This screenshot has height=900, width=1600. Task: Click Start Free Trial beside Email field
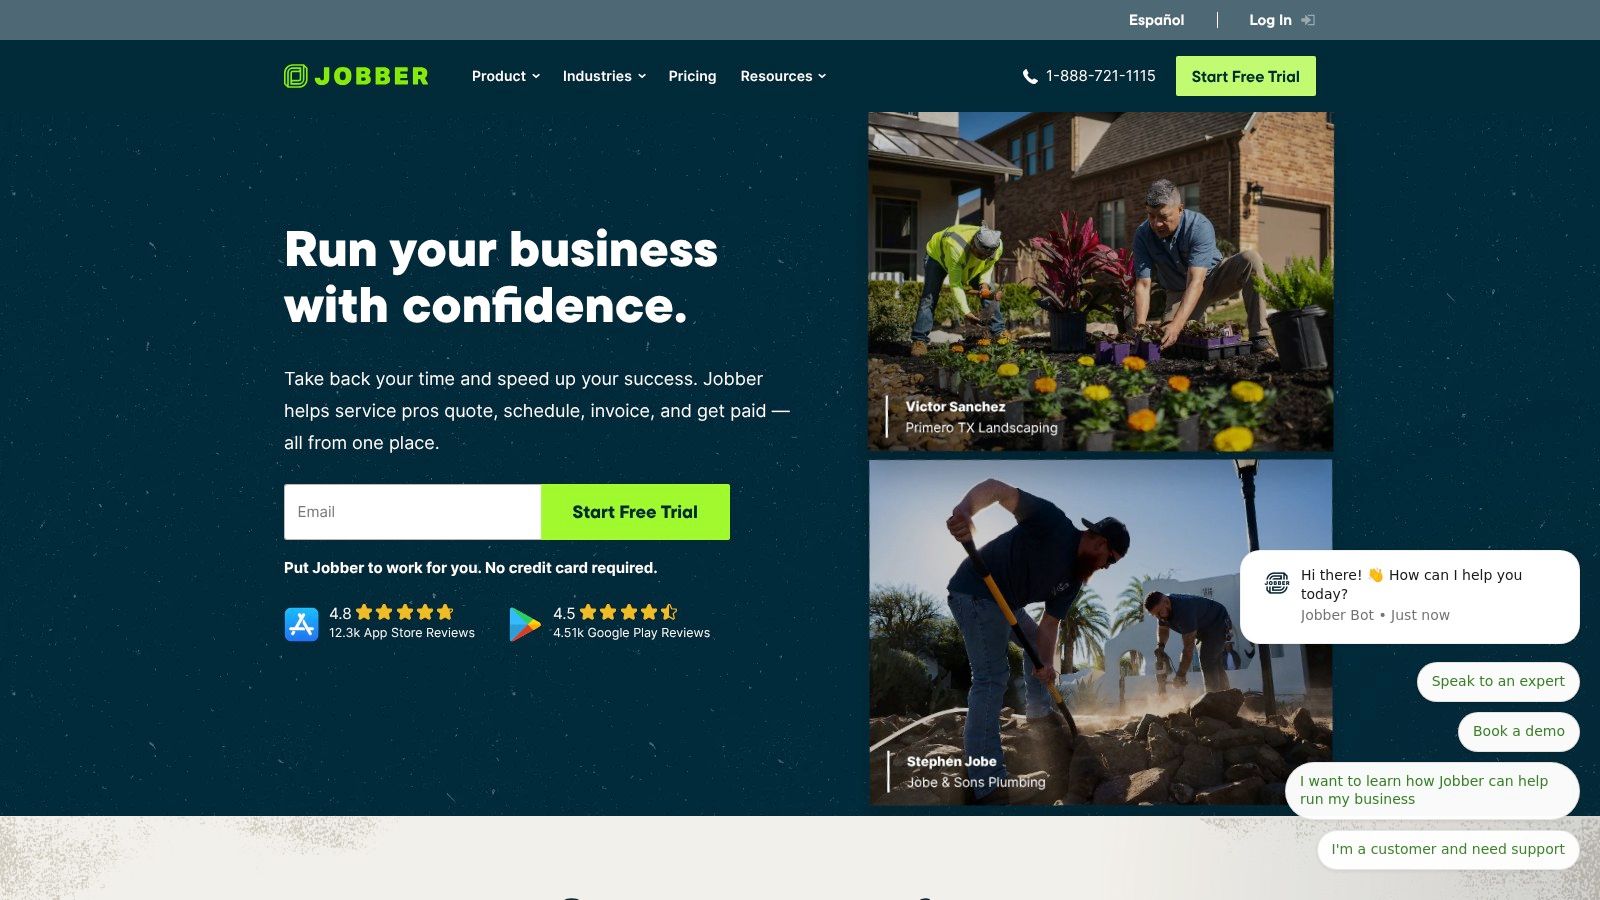tap(635, 512)
